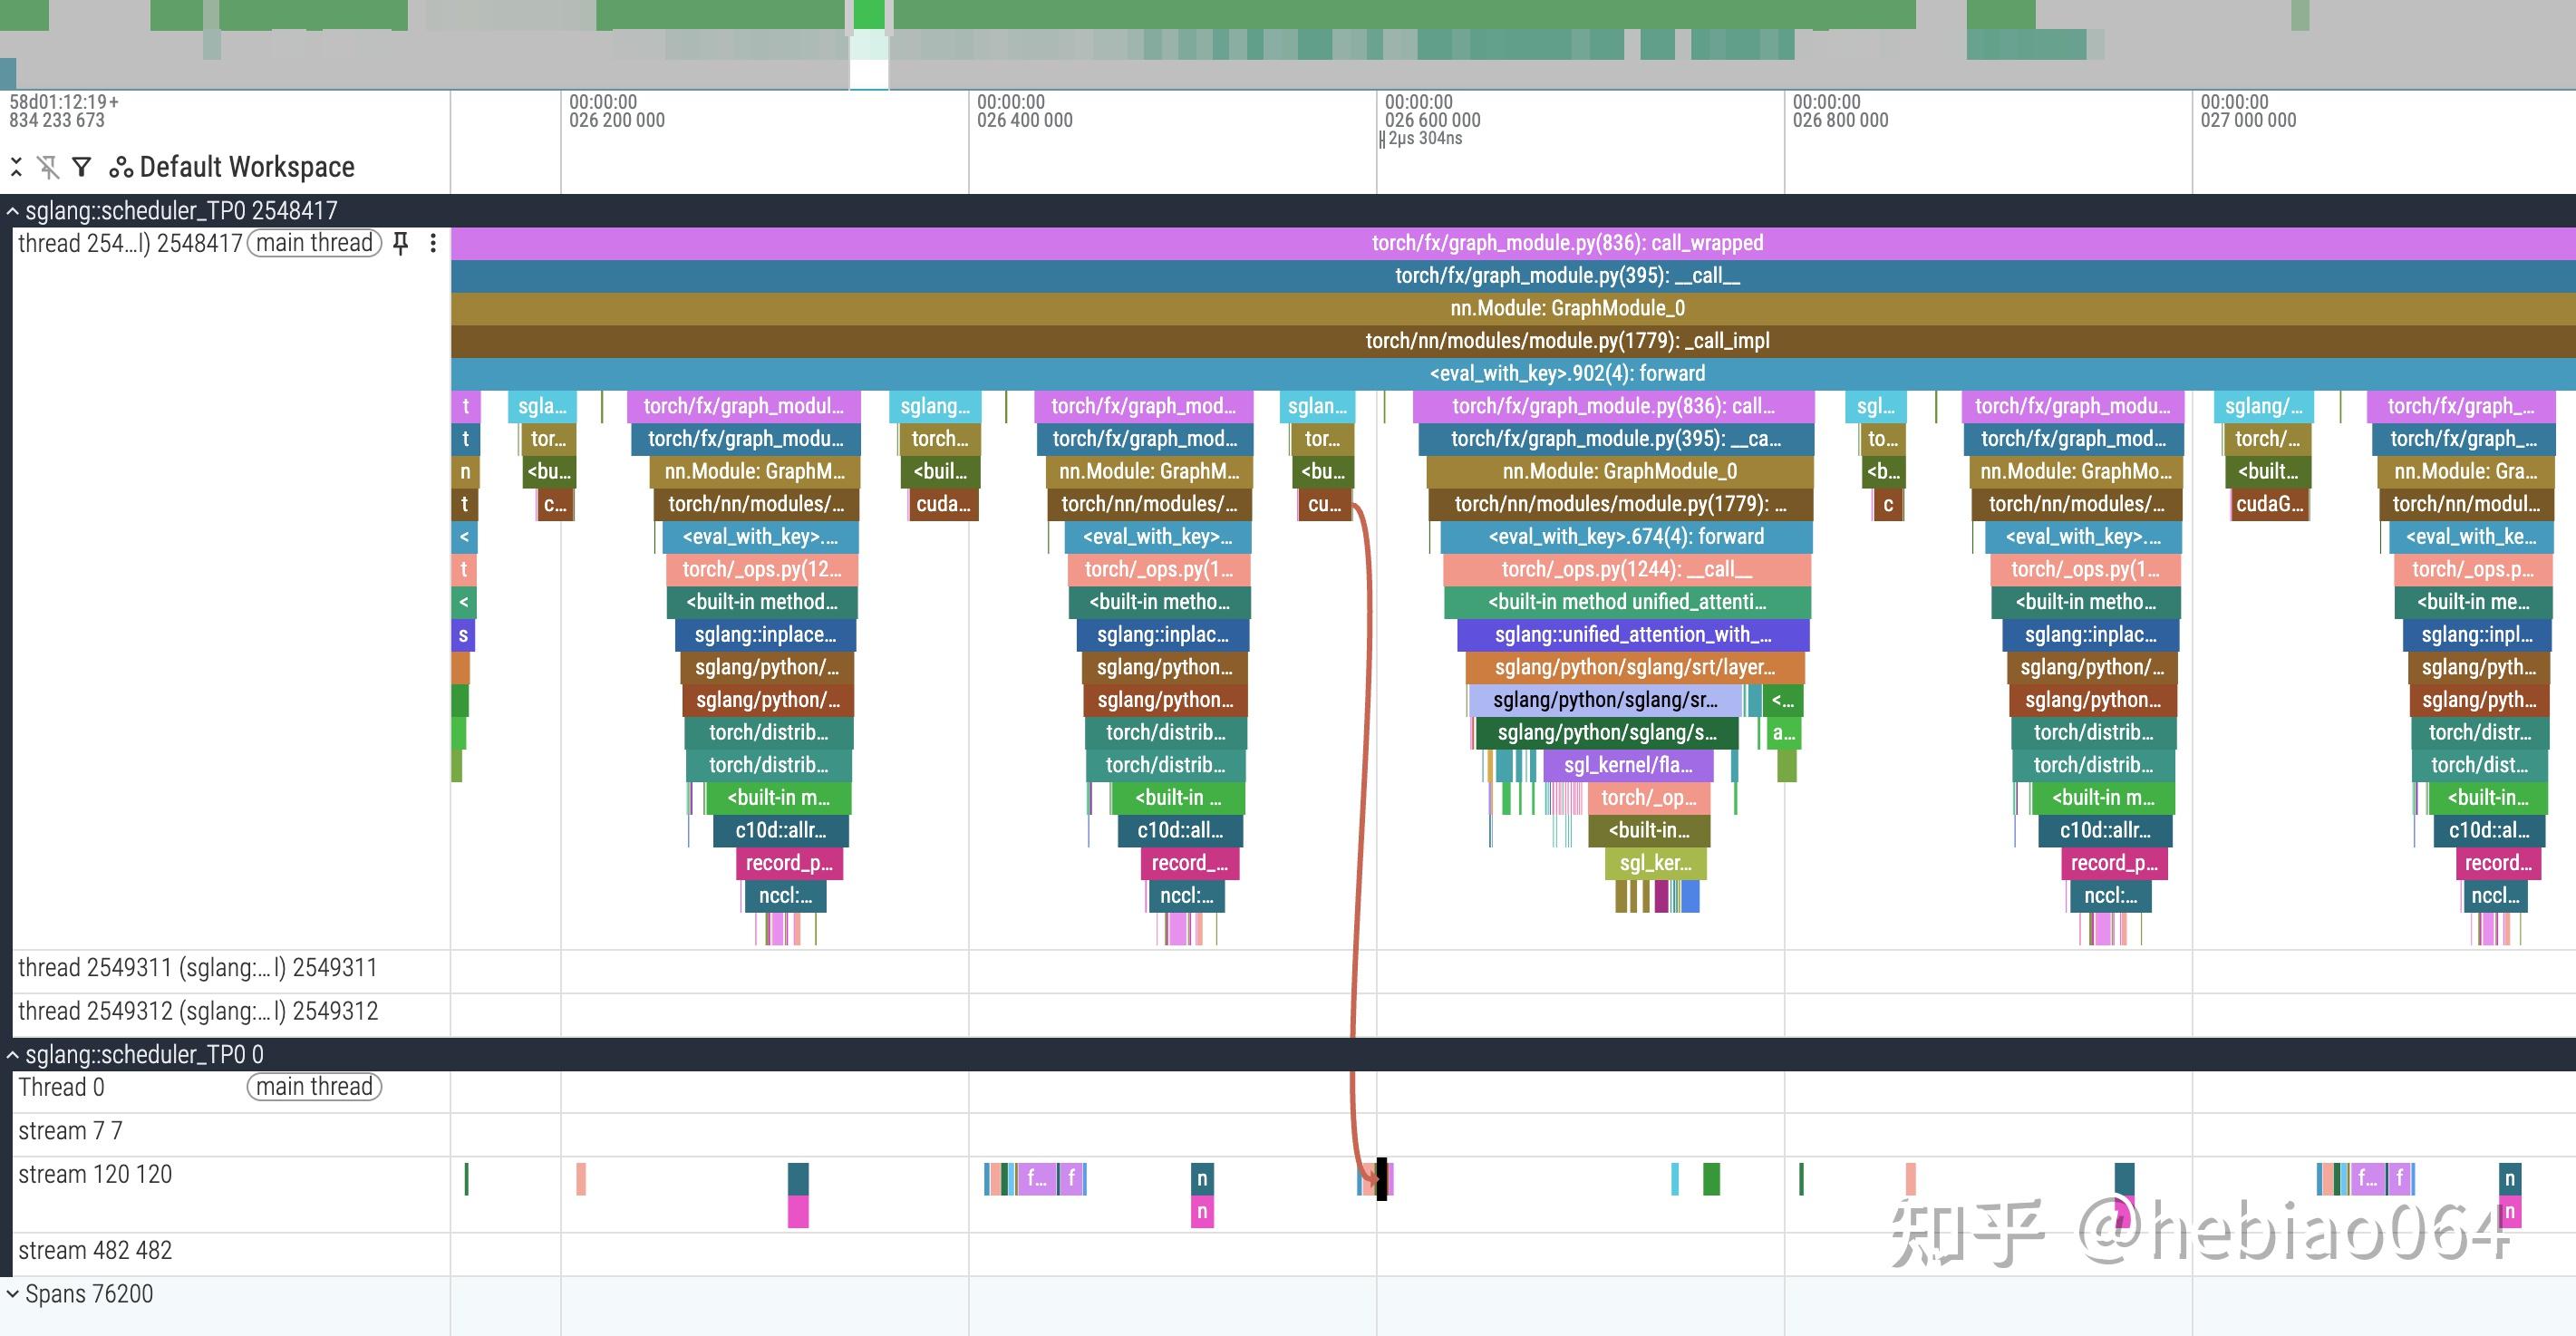Select the <eval_with_key>.674(4): forward slice
The image size is (2576, 1336).
1625,537
